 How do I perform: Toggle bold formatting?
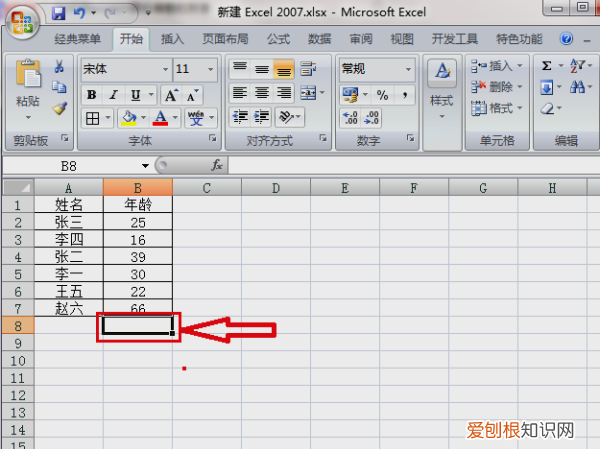[91, 95]
